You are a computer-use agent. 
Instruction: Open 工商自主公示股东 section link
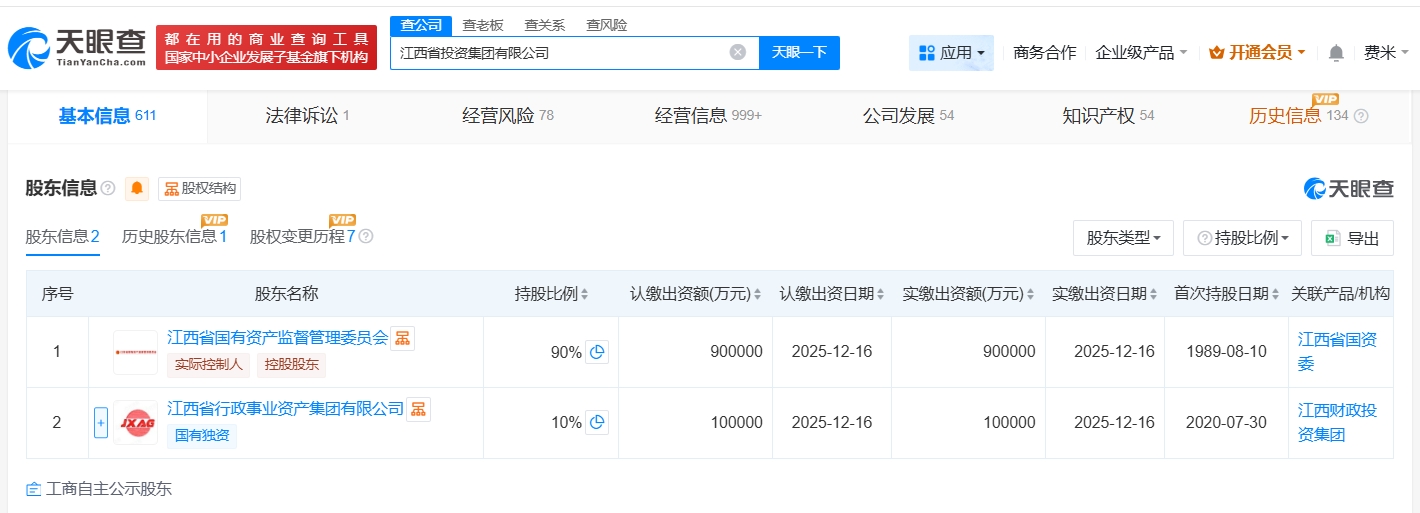(x=99, y=489)
